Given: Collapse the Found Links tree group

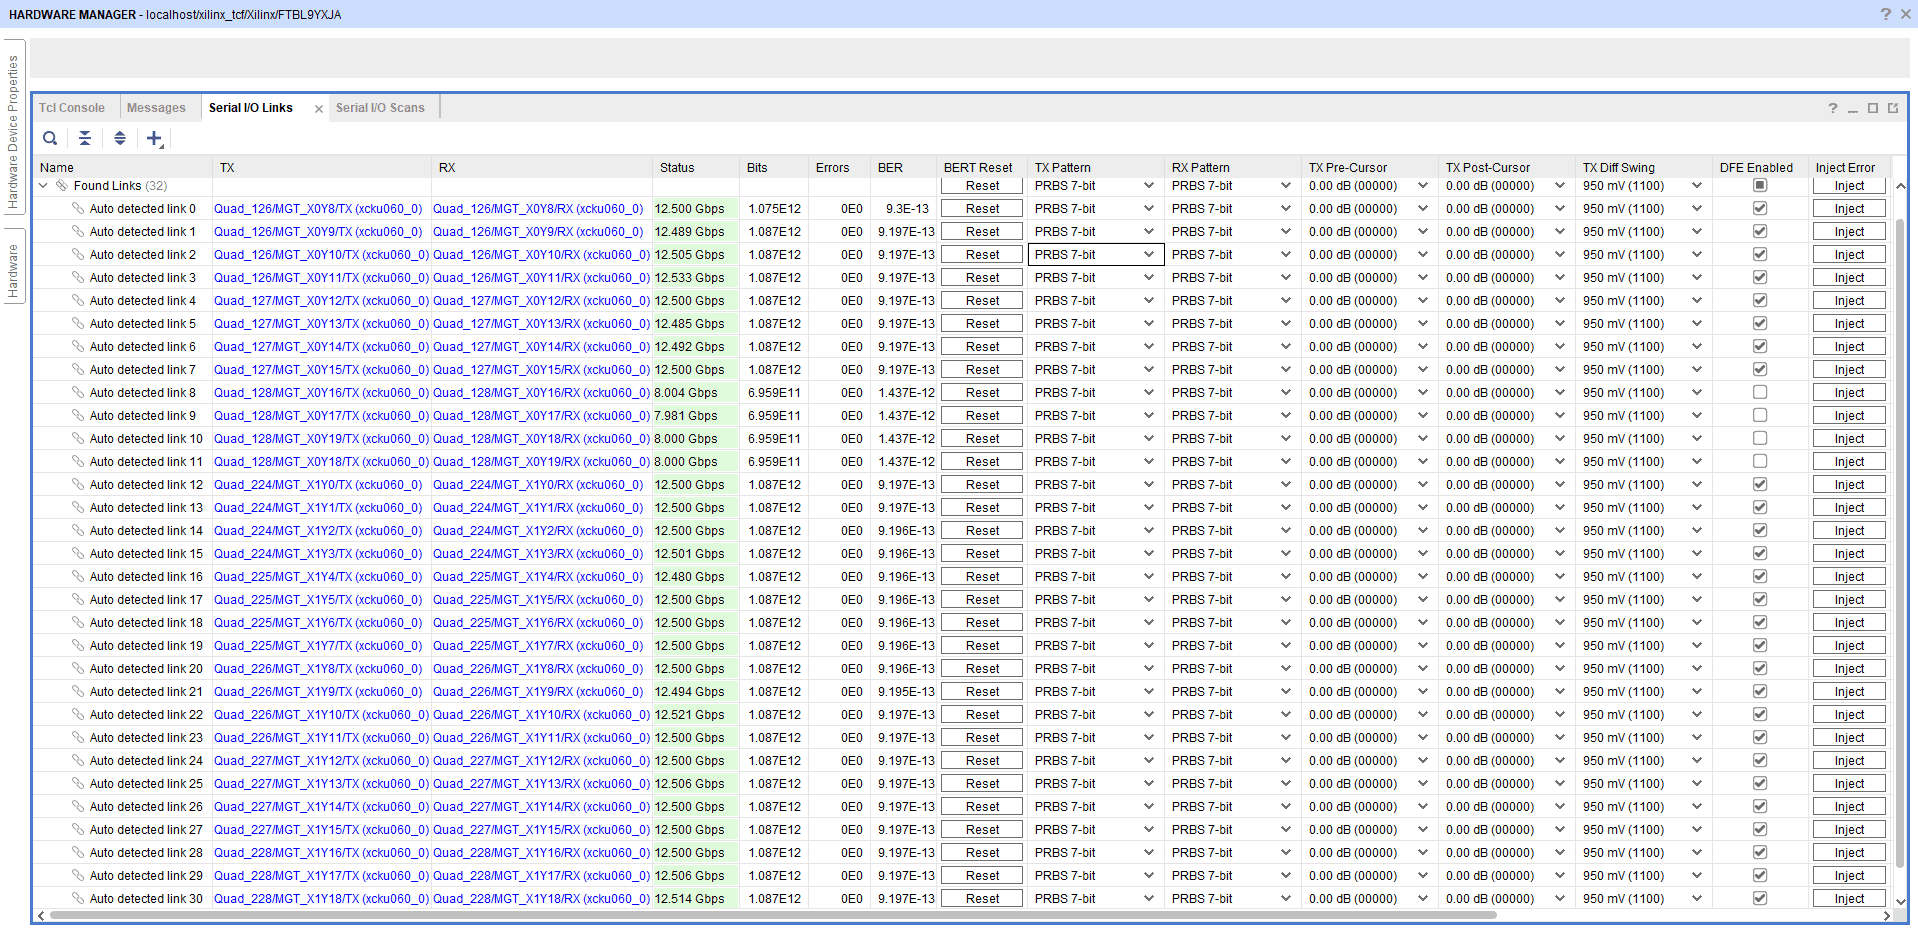Looking at the screenshot, I should coord(43,186).
